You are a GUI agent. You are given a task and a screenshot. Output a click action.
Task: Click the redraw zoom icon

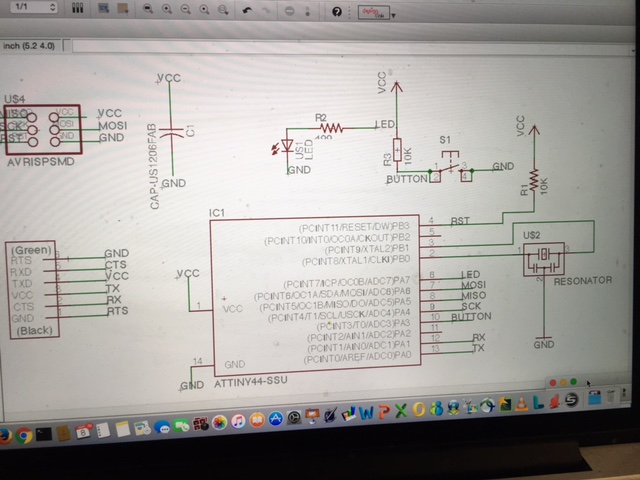click(204, 9)
